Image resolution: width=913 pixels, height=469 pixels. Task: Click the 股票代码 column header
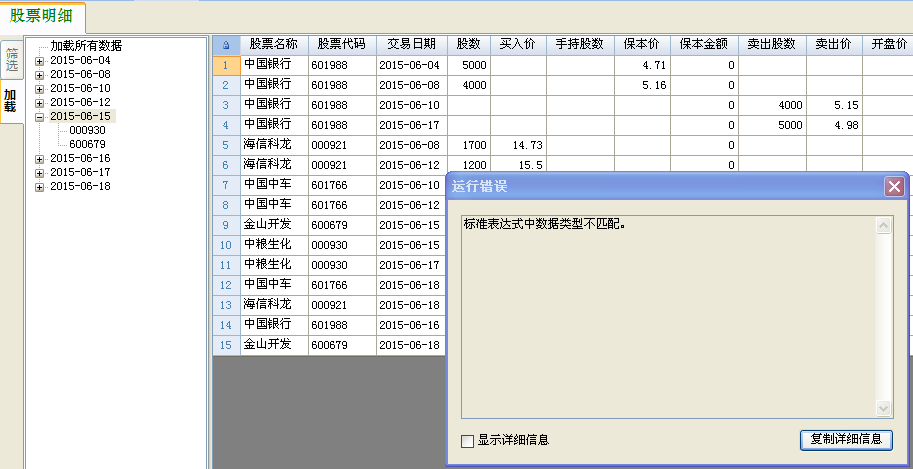[342, 45]
